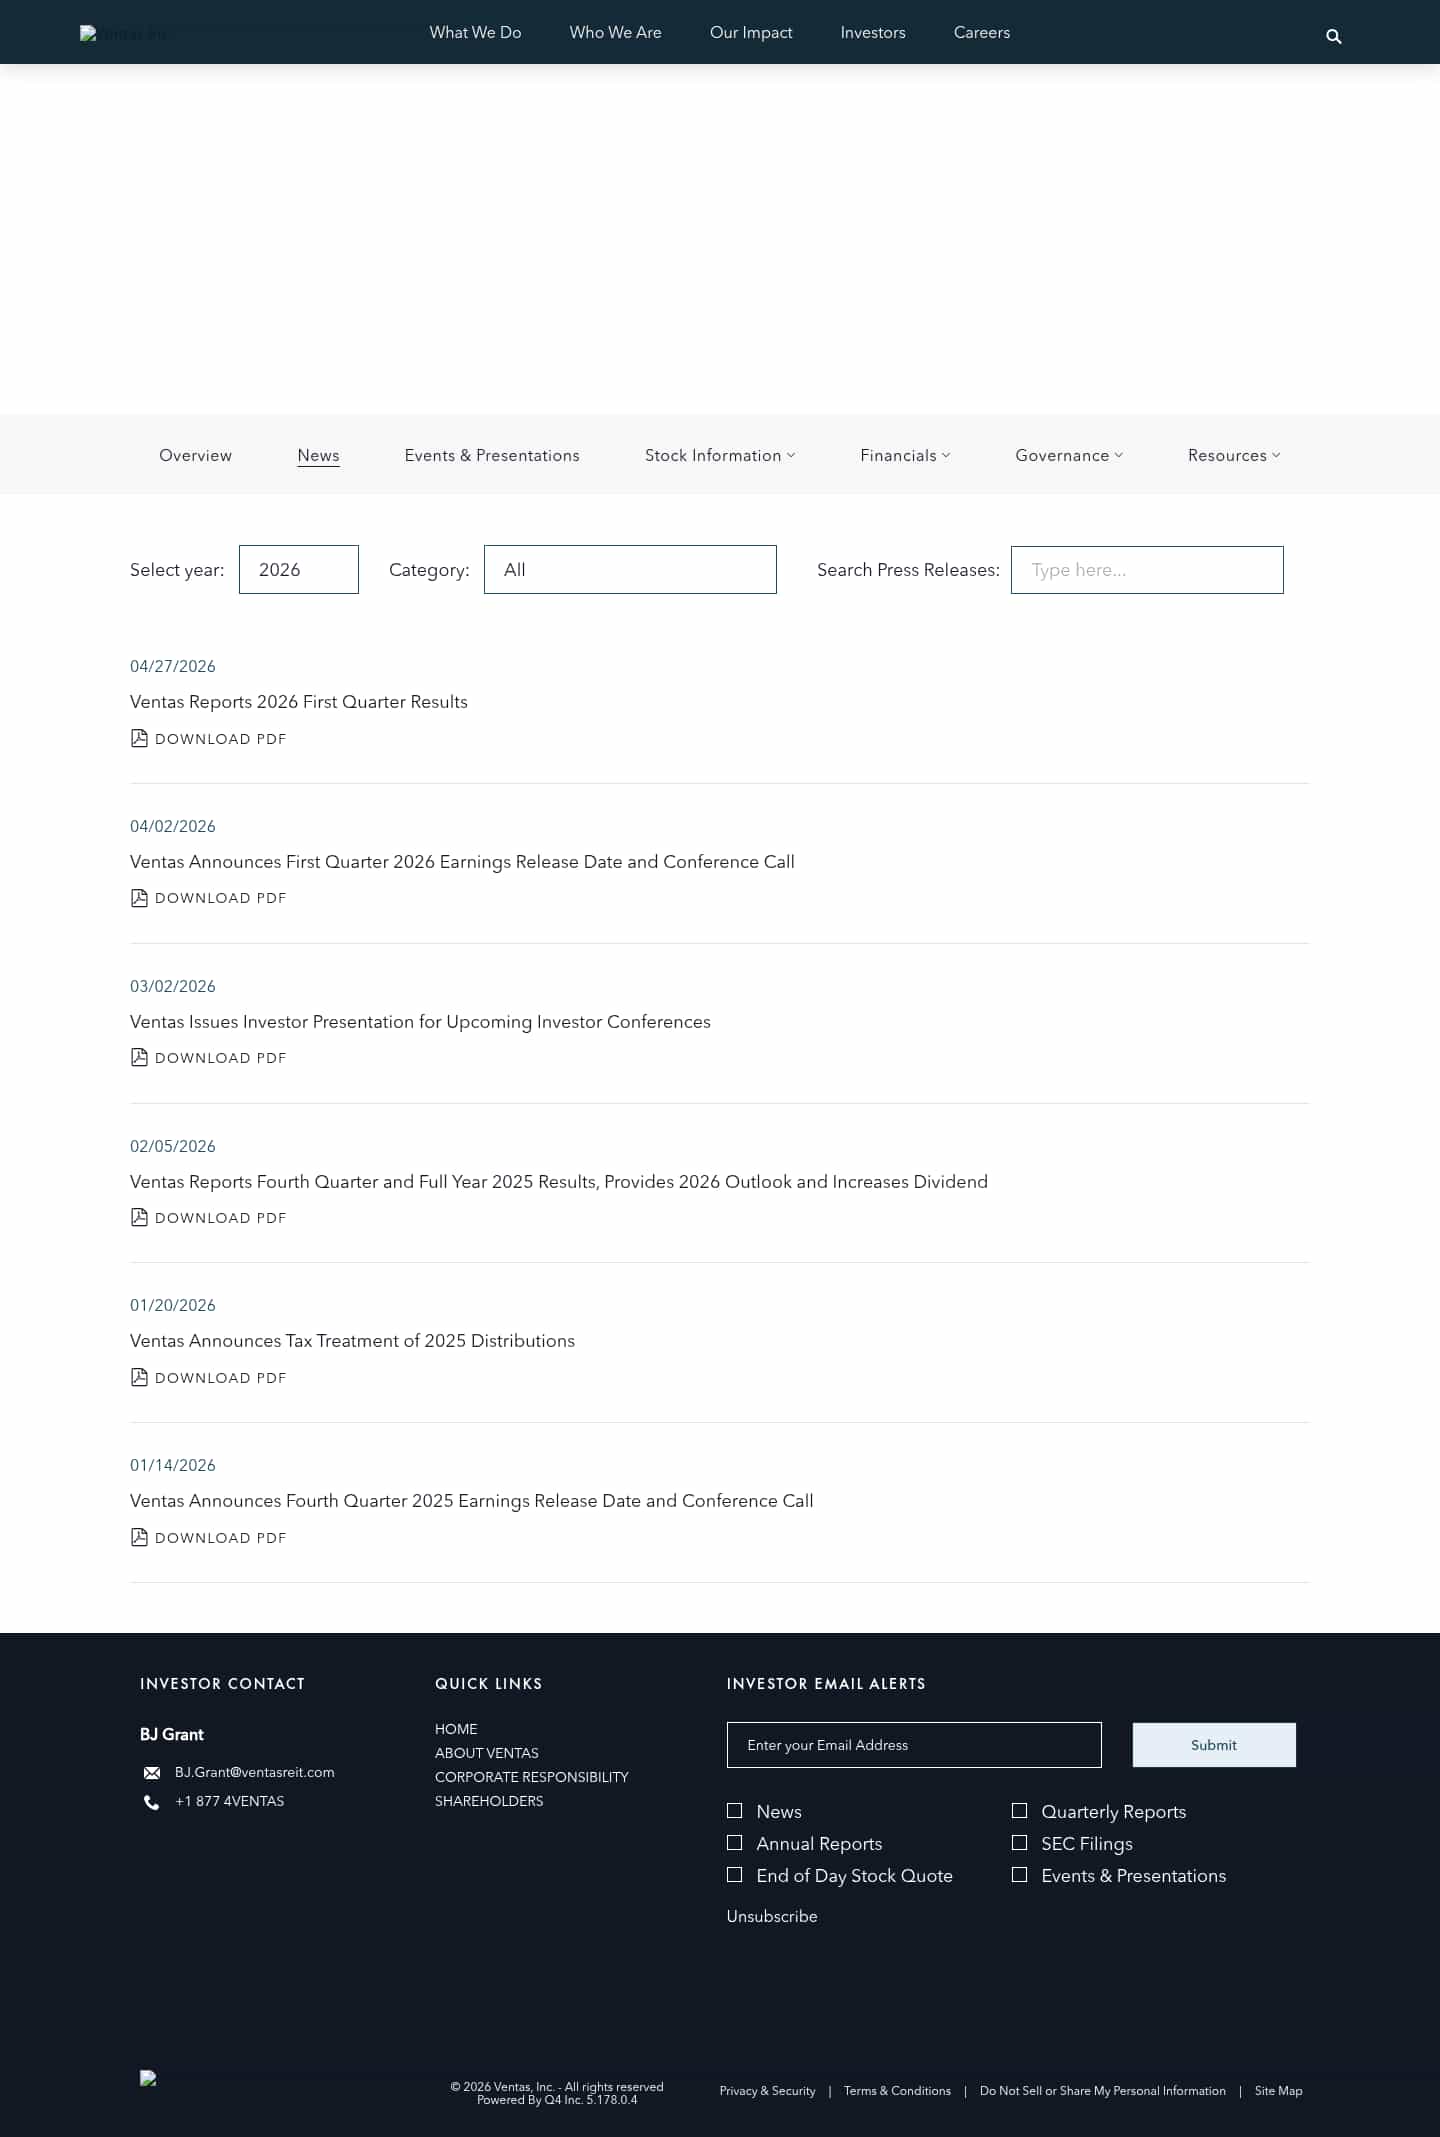Open SHAREHOLDERS quick link
Screen dimensions: 1440x2137
[x=489, y=1801]
